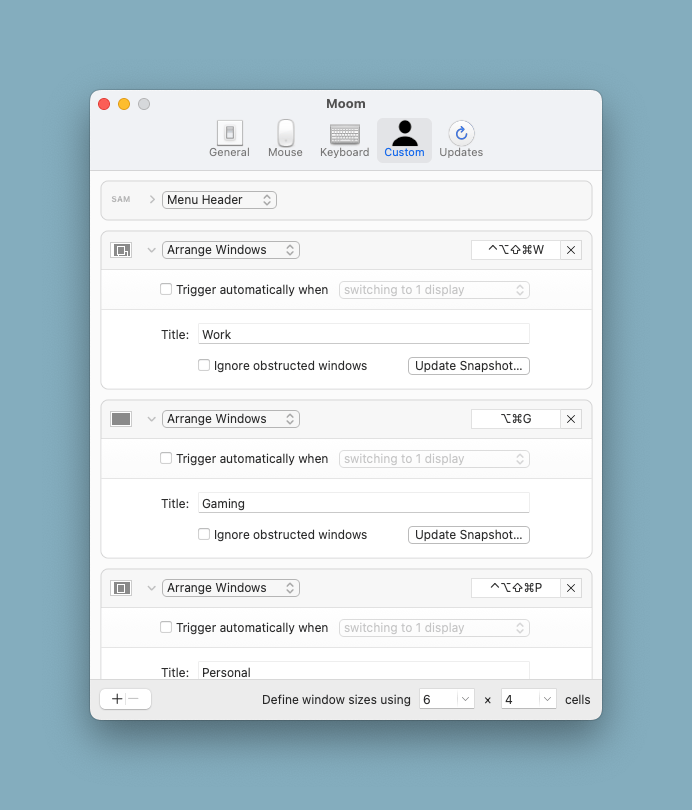The image size is (692, 810).
Task: Click the Title field containing Work
Action: (x=364, y=334)
